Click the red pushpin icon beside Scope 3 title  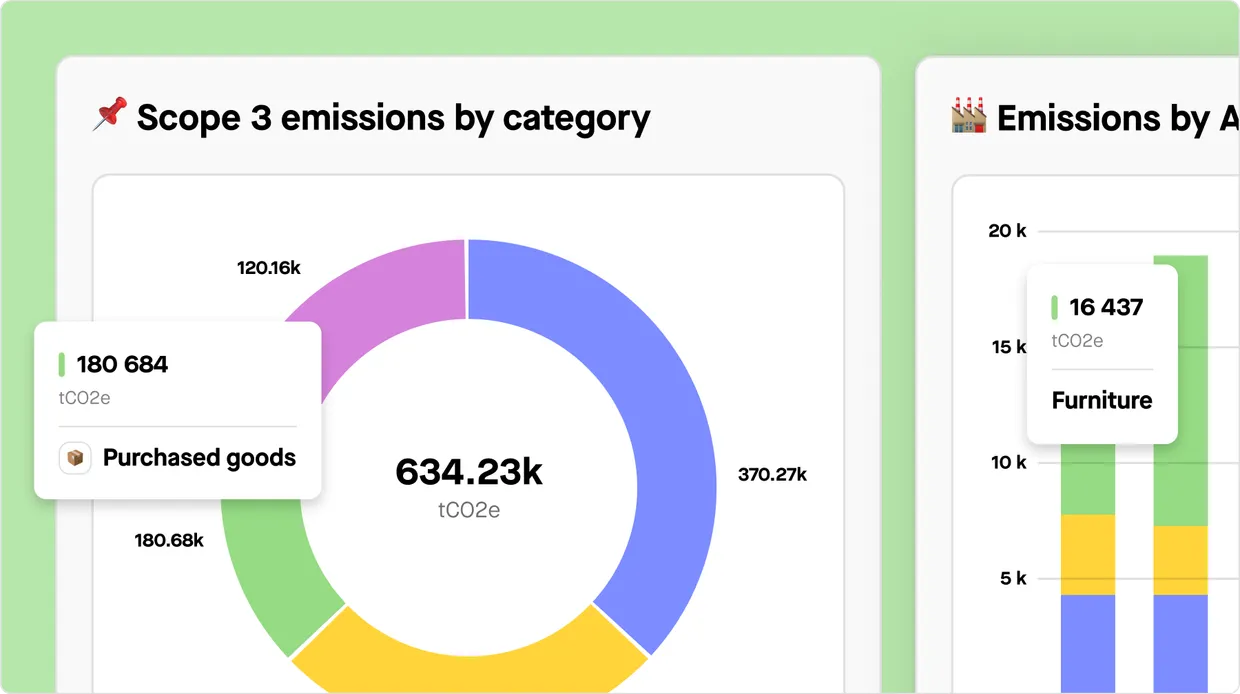(109, 115)
